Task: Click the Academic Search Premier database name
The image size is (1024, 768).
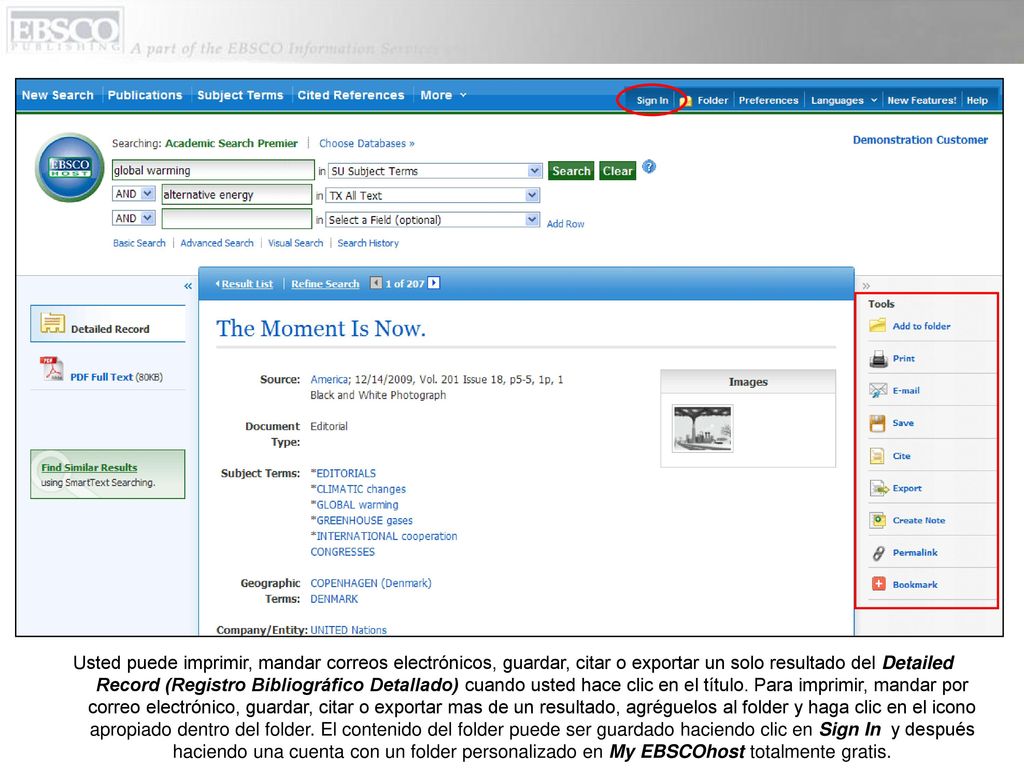Action: tap(231, 143)
